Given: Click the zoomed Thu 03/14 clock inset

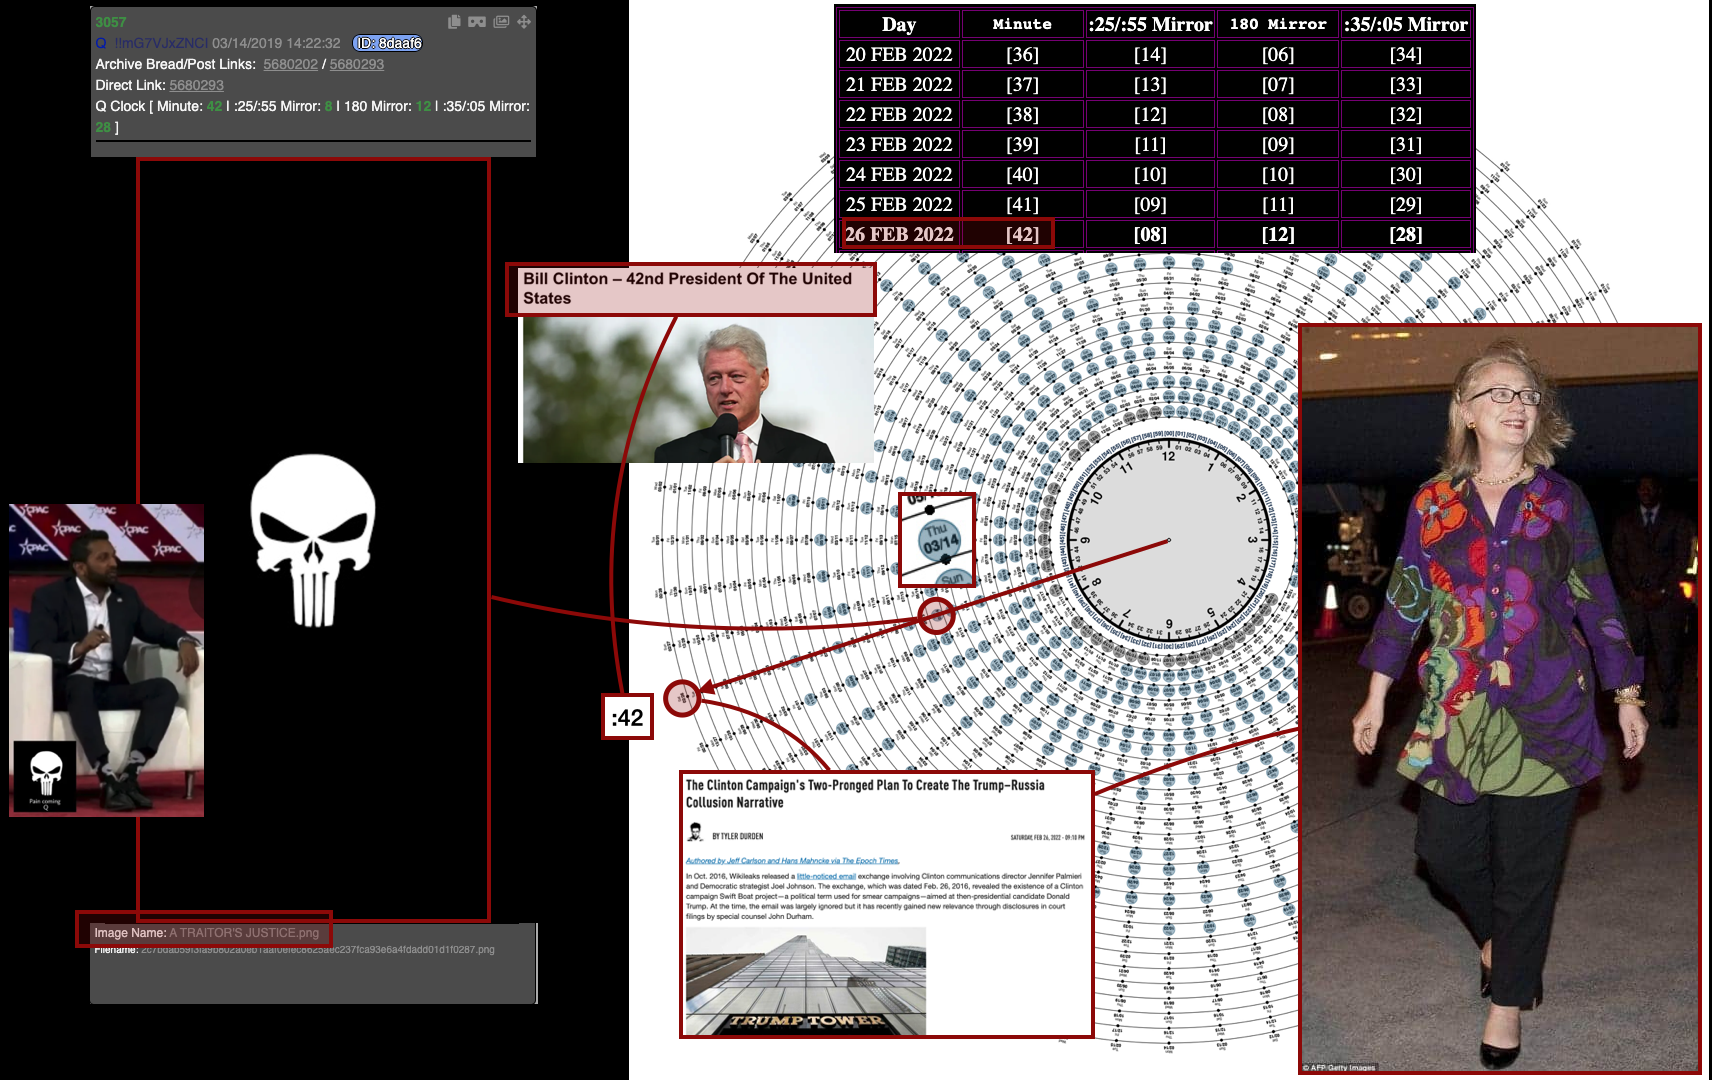Looking at the screenshot, I should pos(937,540).
